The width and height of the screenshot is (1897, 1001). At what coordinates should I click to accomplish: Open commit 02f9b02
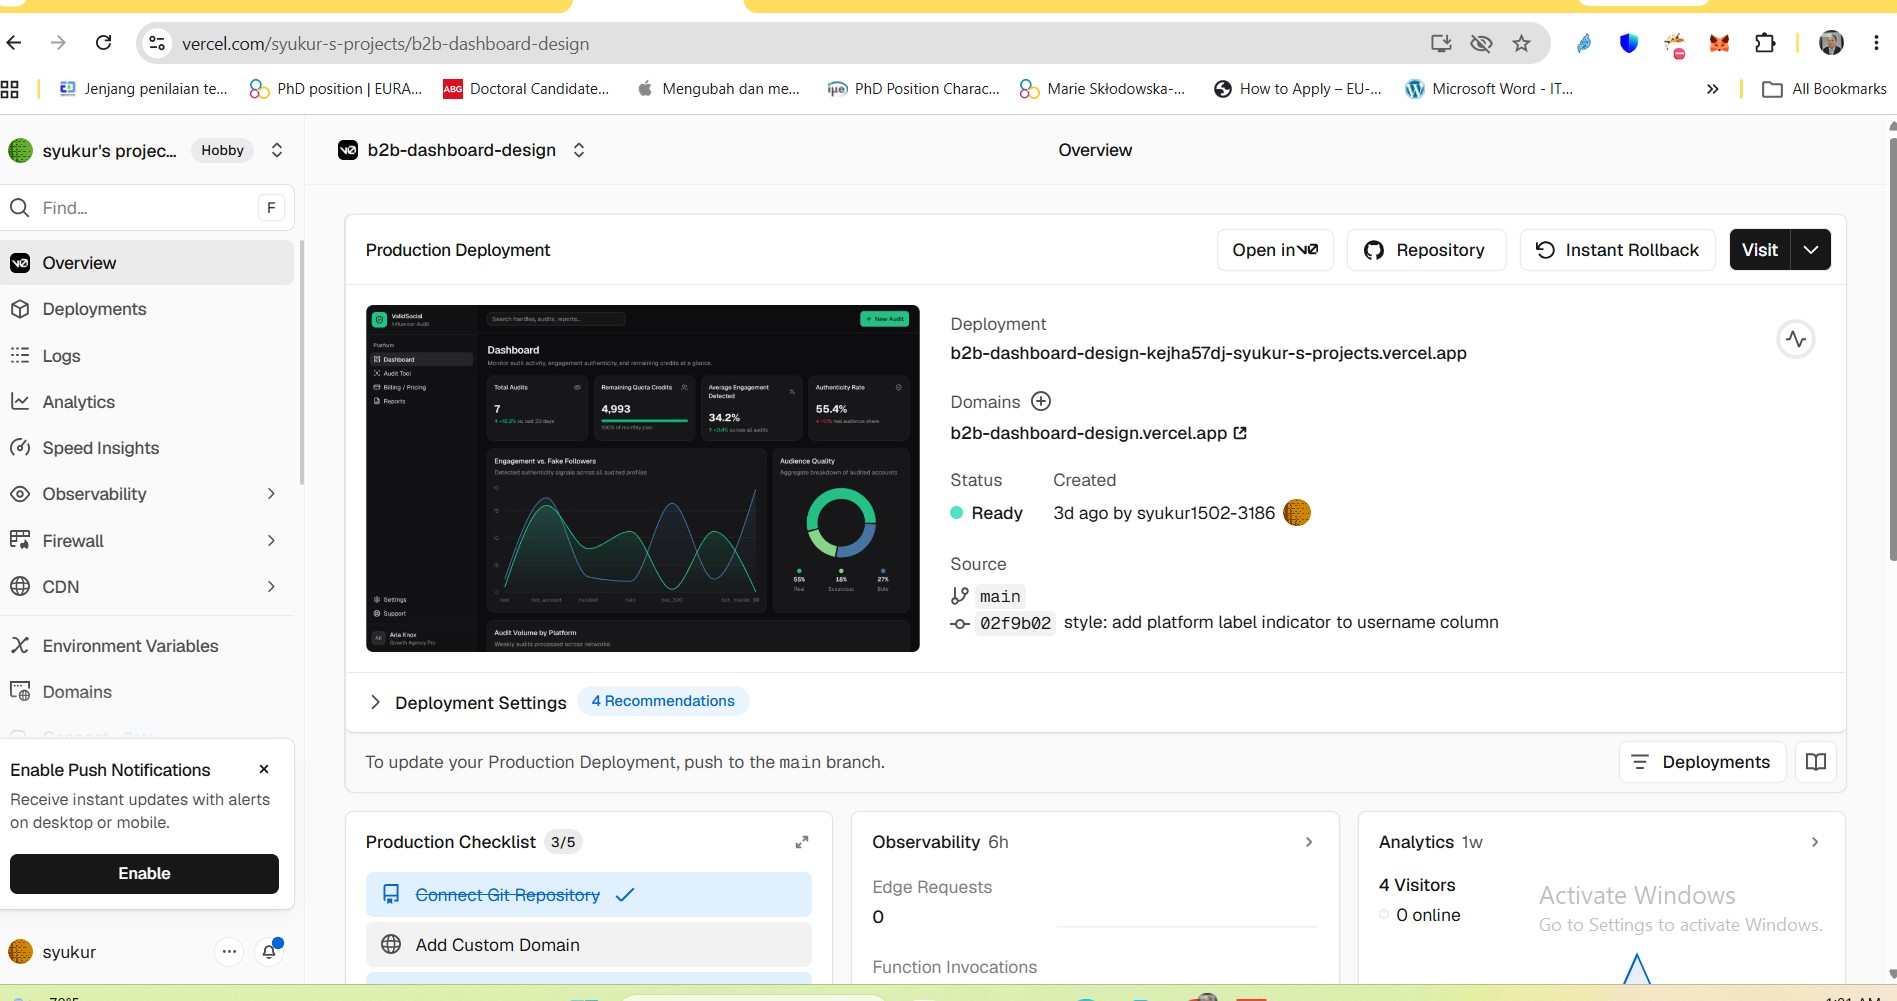click(x=1015, y=623)
